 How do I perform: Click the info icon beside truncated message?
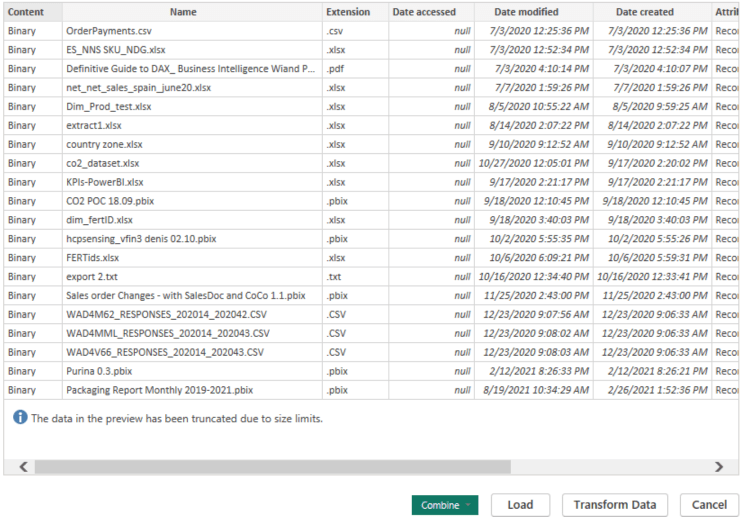coord(19,418)
